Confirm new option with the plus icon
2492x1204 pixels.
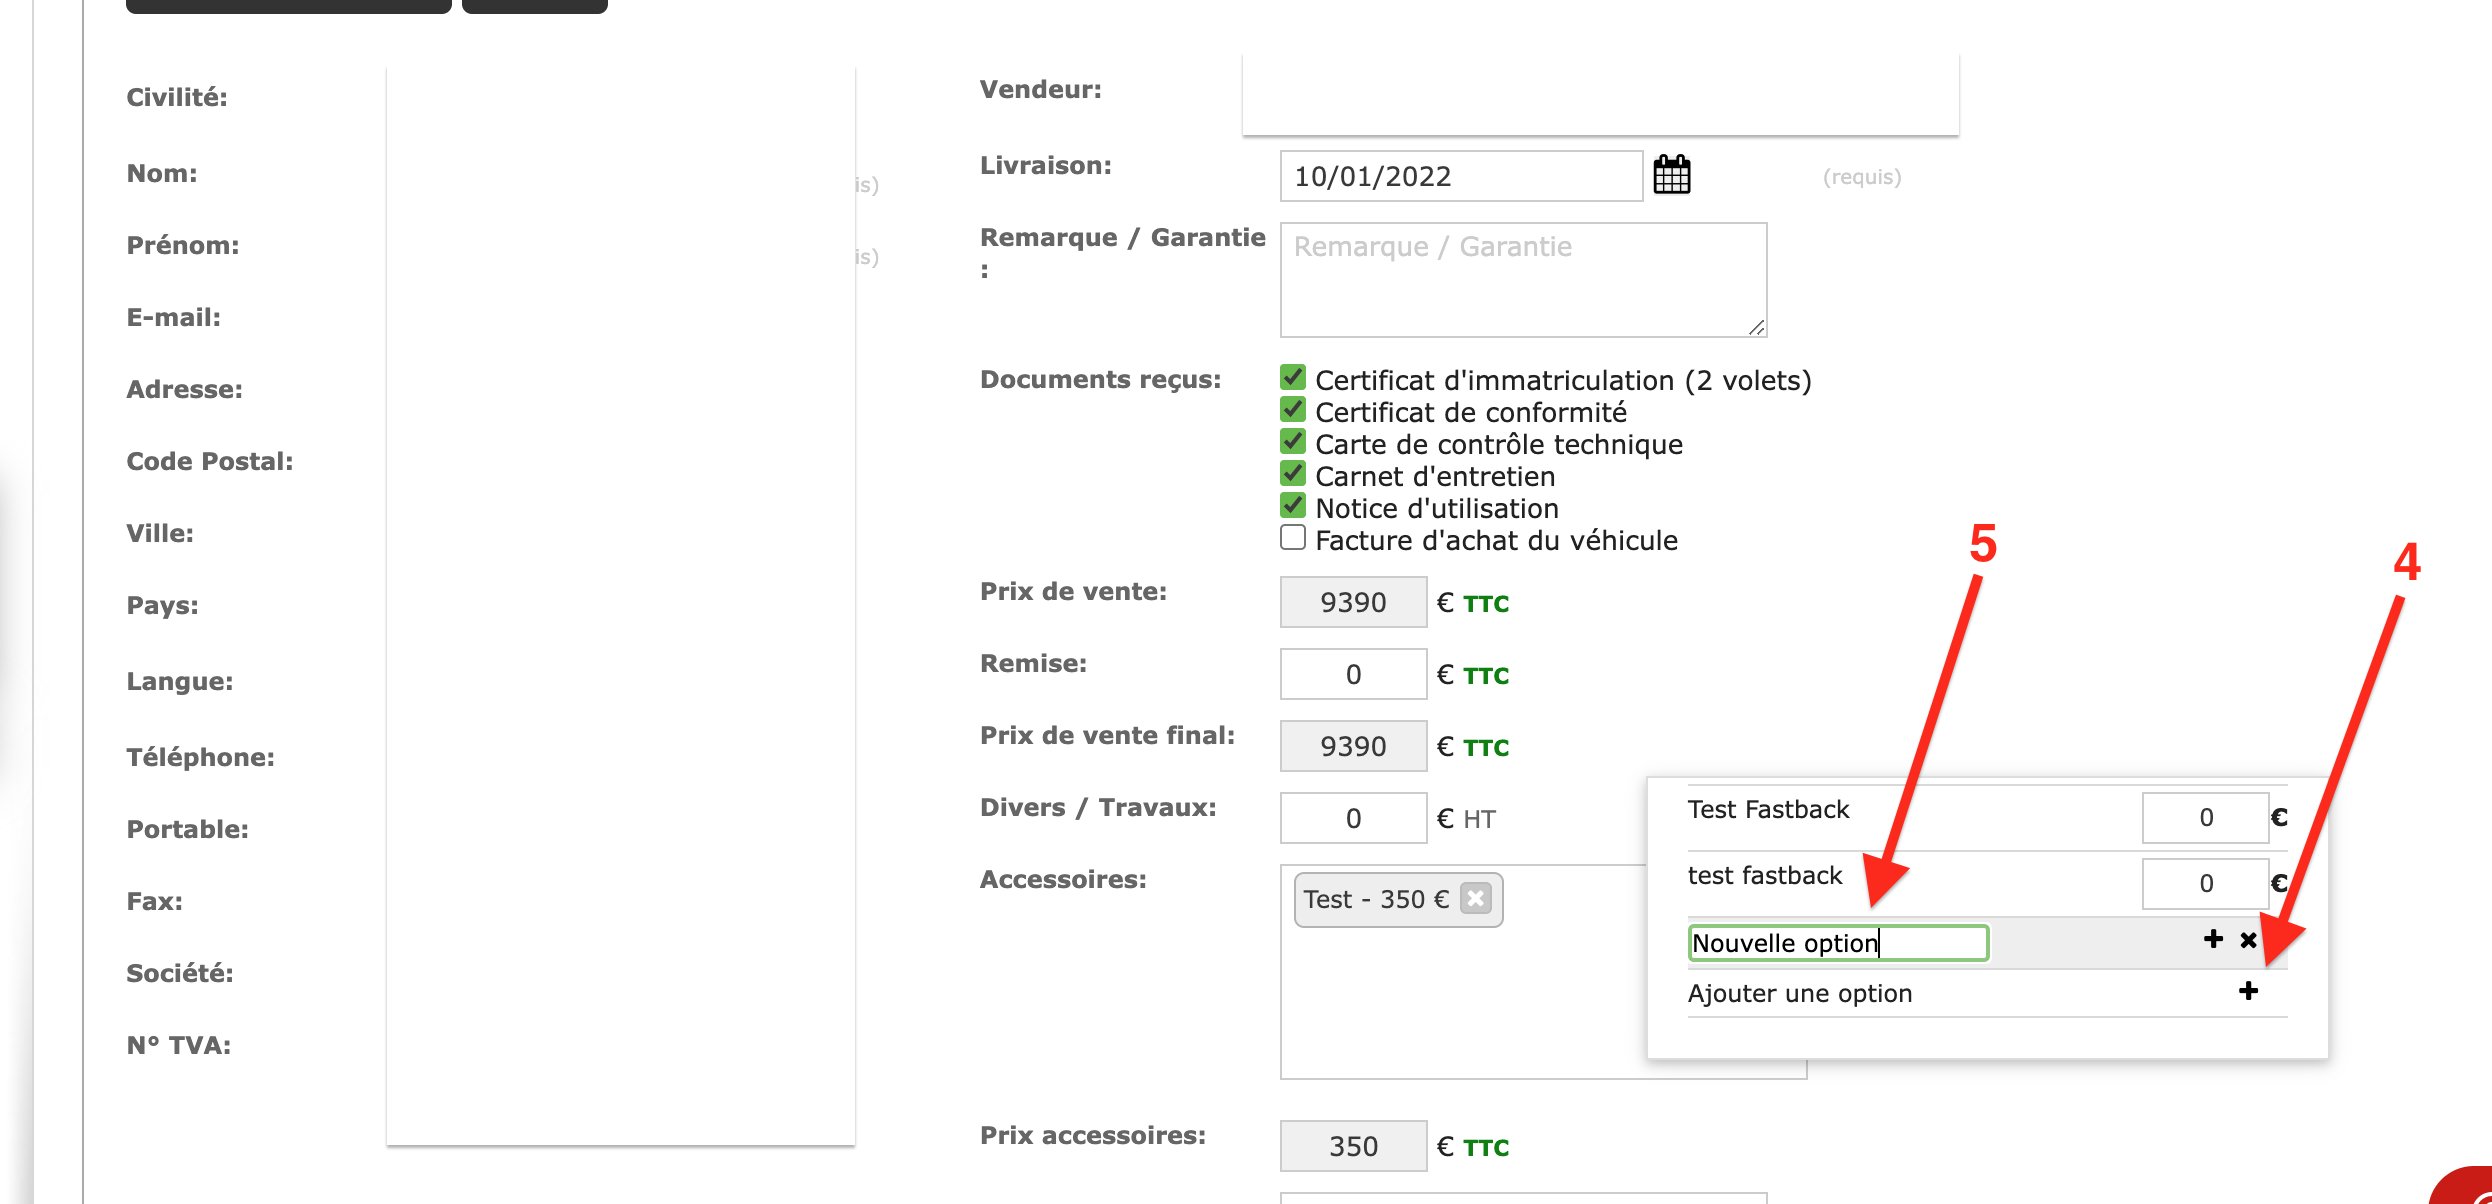[2213, 939]
